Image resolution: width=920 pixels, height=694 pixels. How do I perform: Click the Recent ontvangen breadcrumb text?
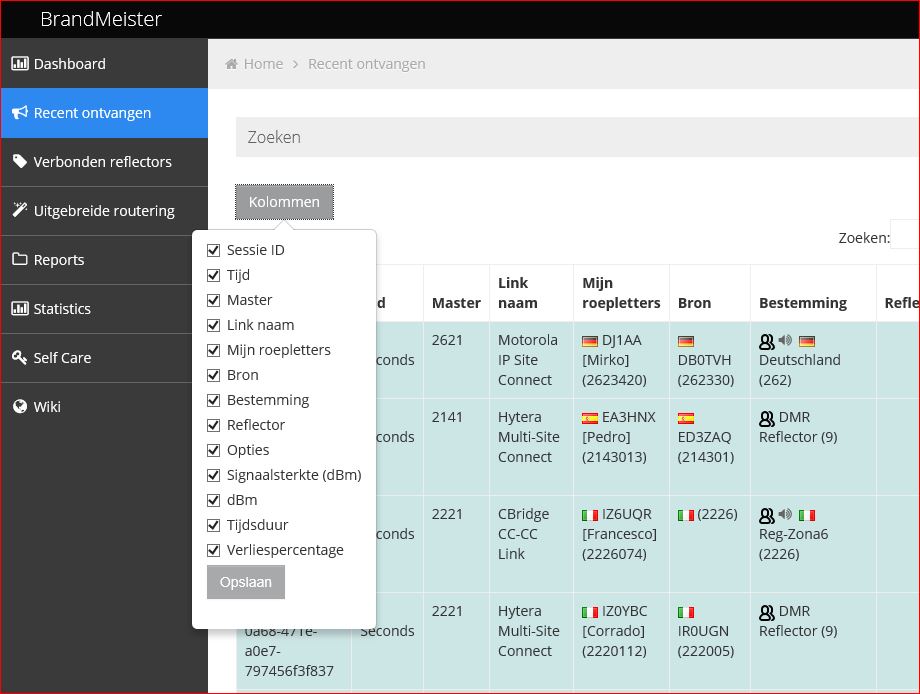pos(367,63)
